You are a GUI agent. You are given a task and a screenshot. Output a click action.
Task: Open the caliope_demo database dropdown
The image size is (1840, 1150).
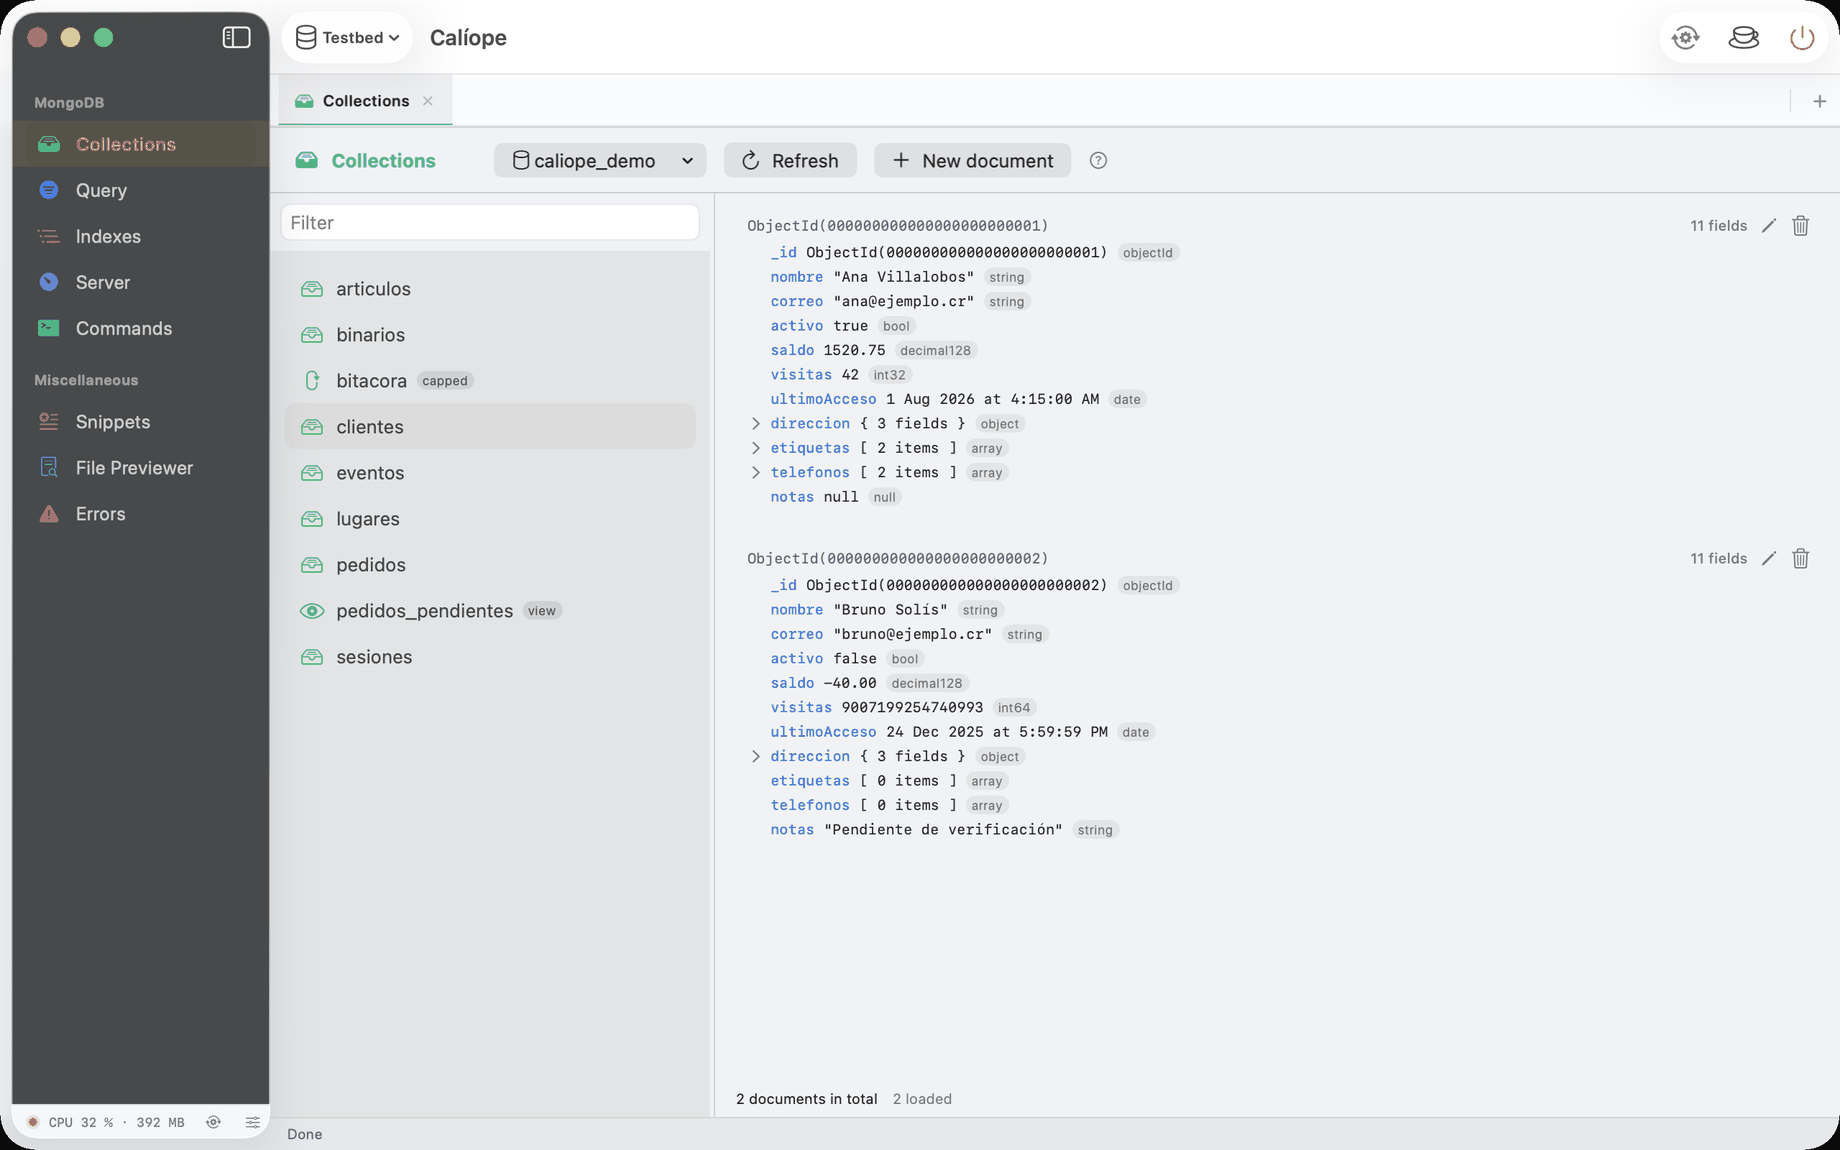[x=600, y=161]
